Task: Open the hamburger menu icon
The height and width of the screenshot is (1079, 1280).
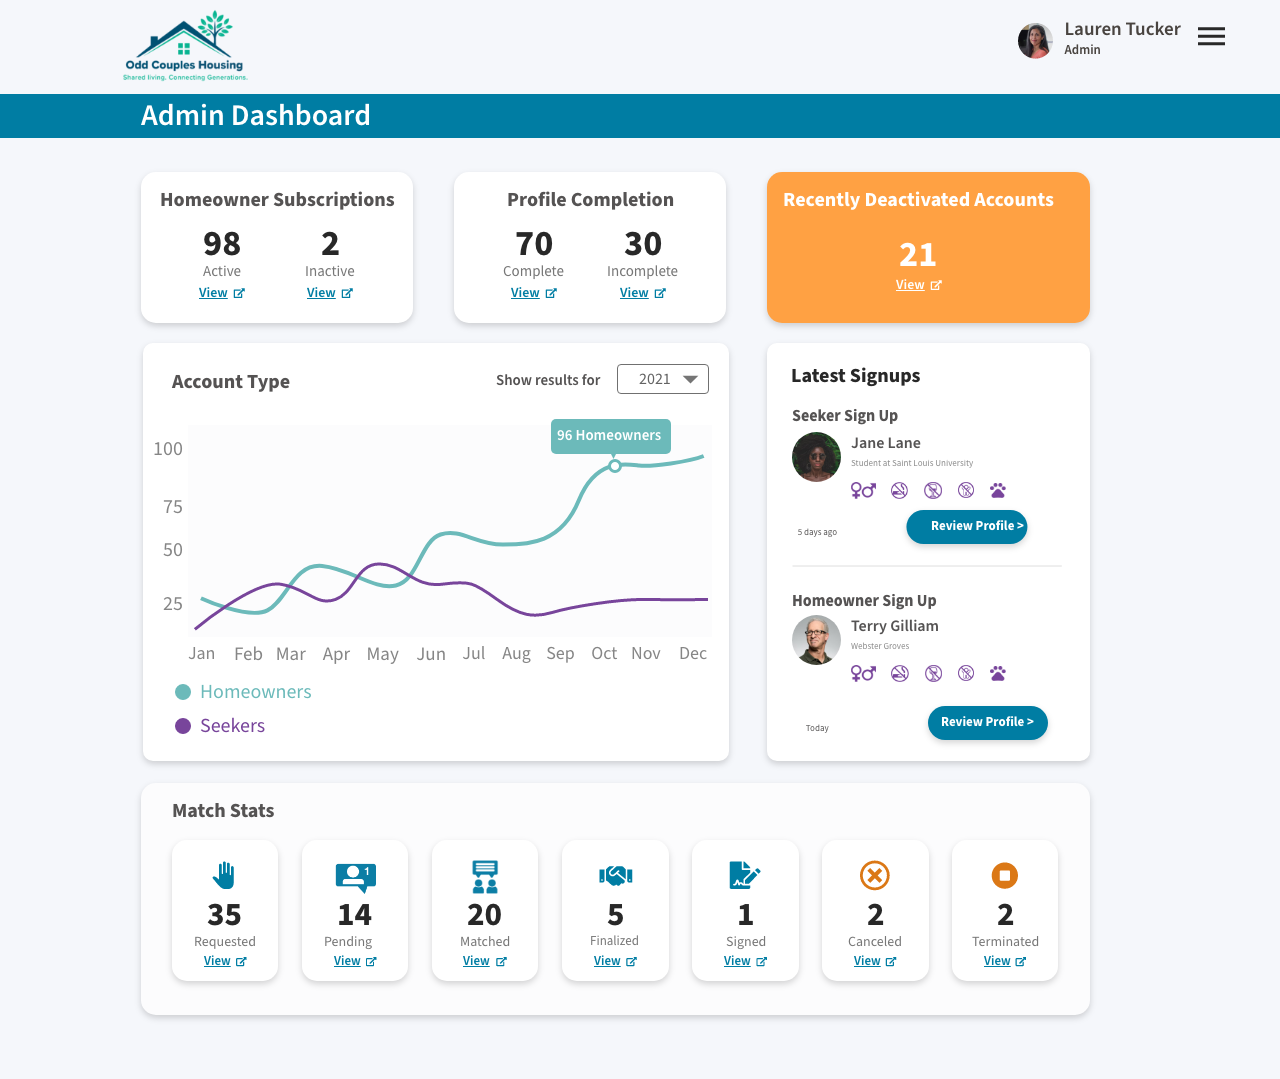Action: pyautogui.click(x=1211, y=37)
